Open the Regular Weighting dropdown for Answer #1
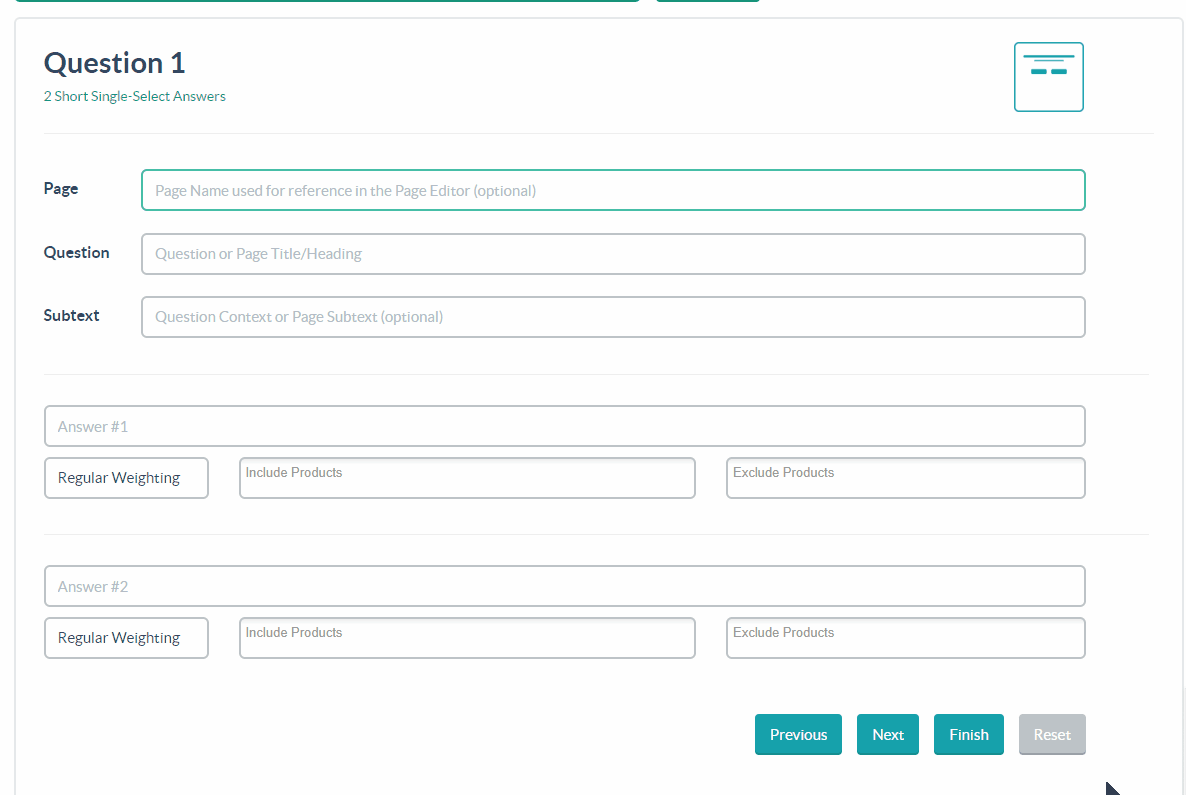The height and width of the screenshot is (795, 1186). (126, 478)
